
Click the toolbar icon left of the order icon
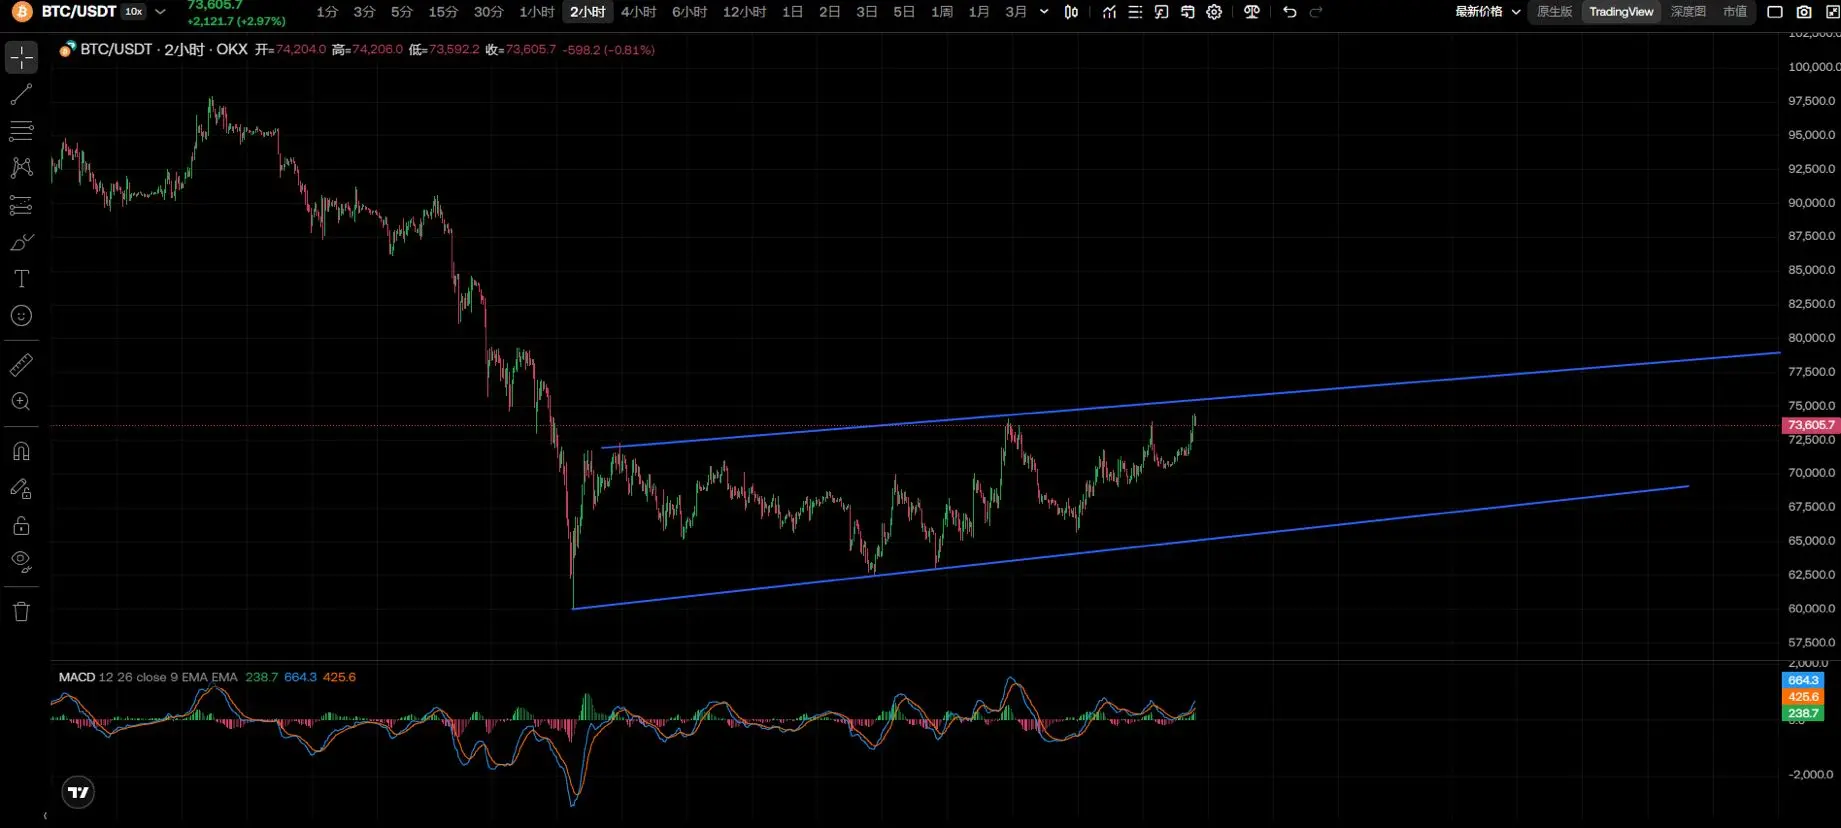click(x=1161, y=12)
